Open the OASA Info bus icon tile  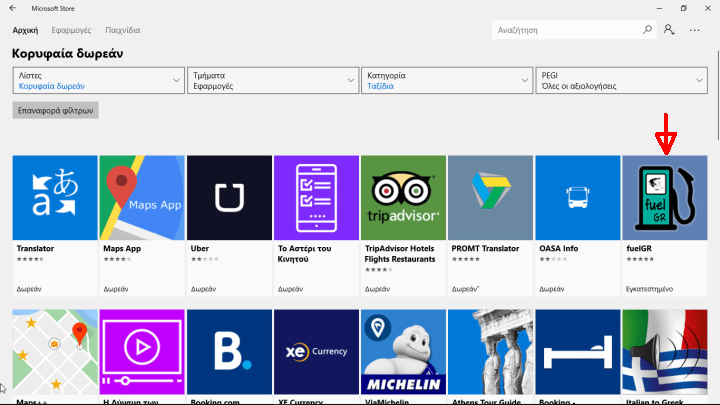[578, 197]
